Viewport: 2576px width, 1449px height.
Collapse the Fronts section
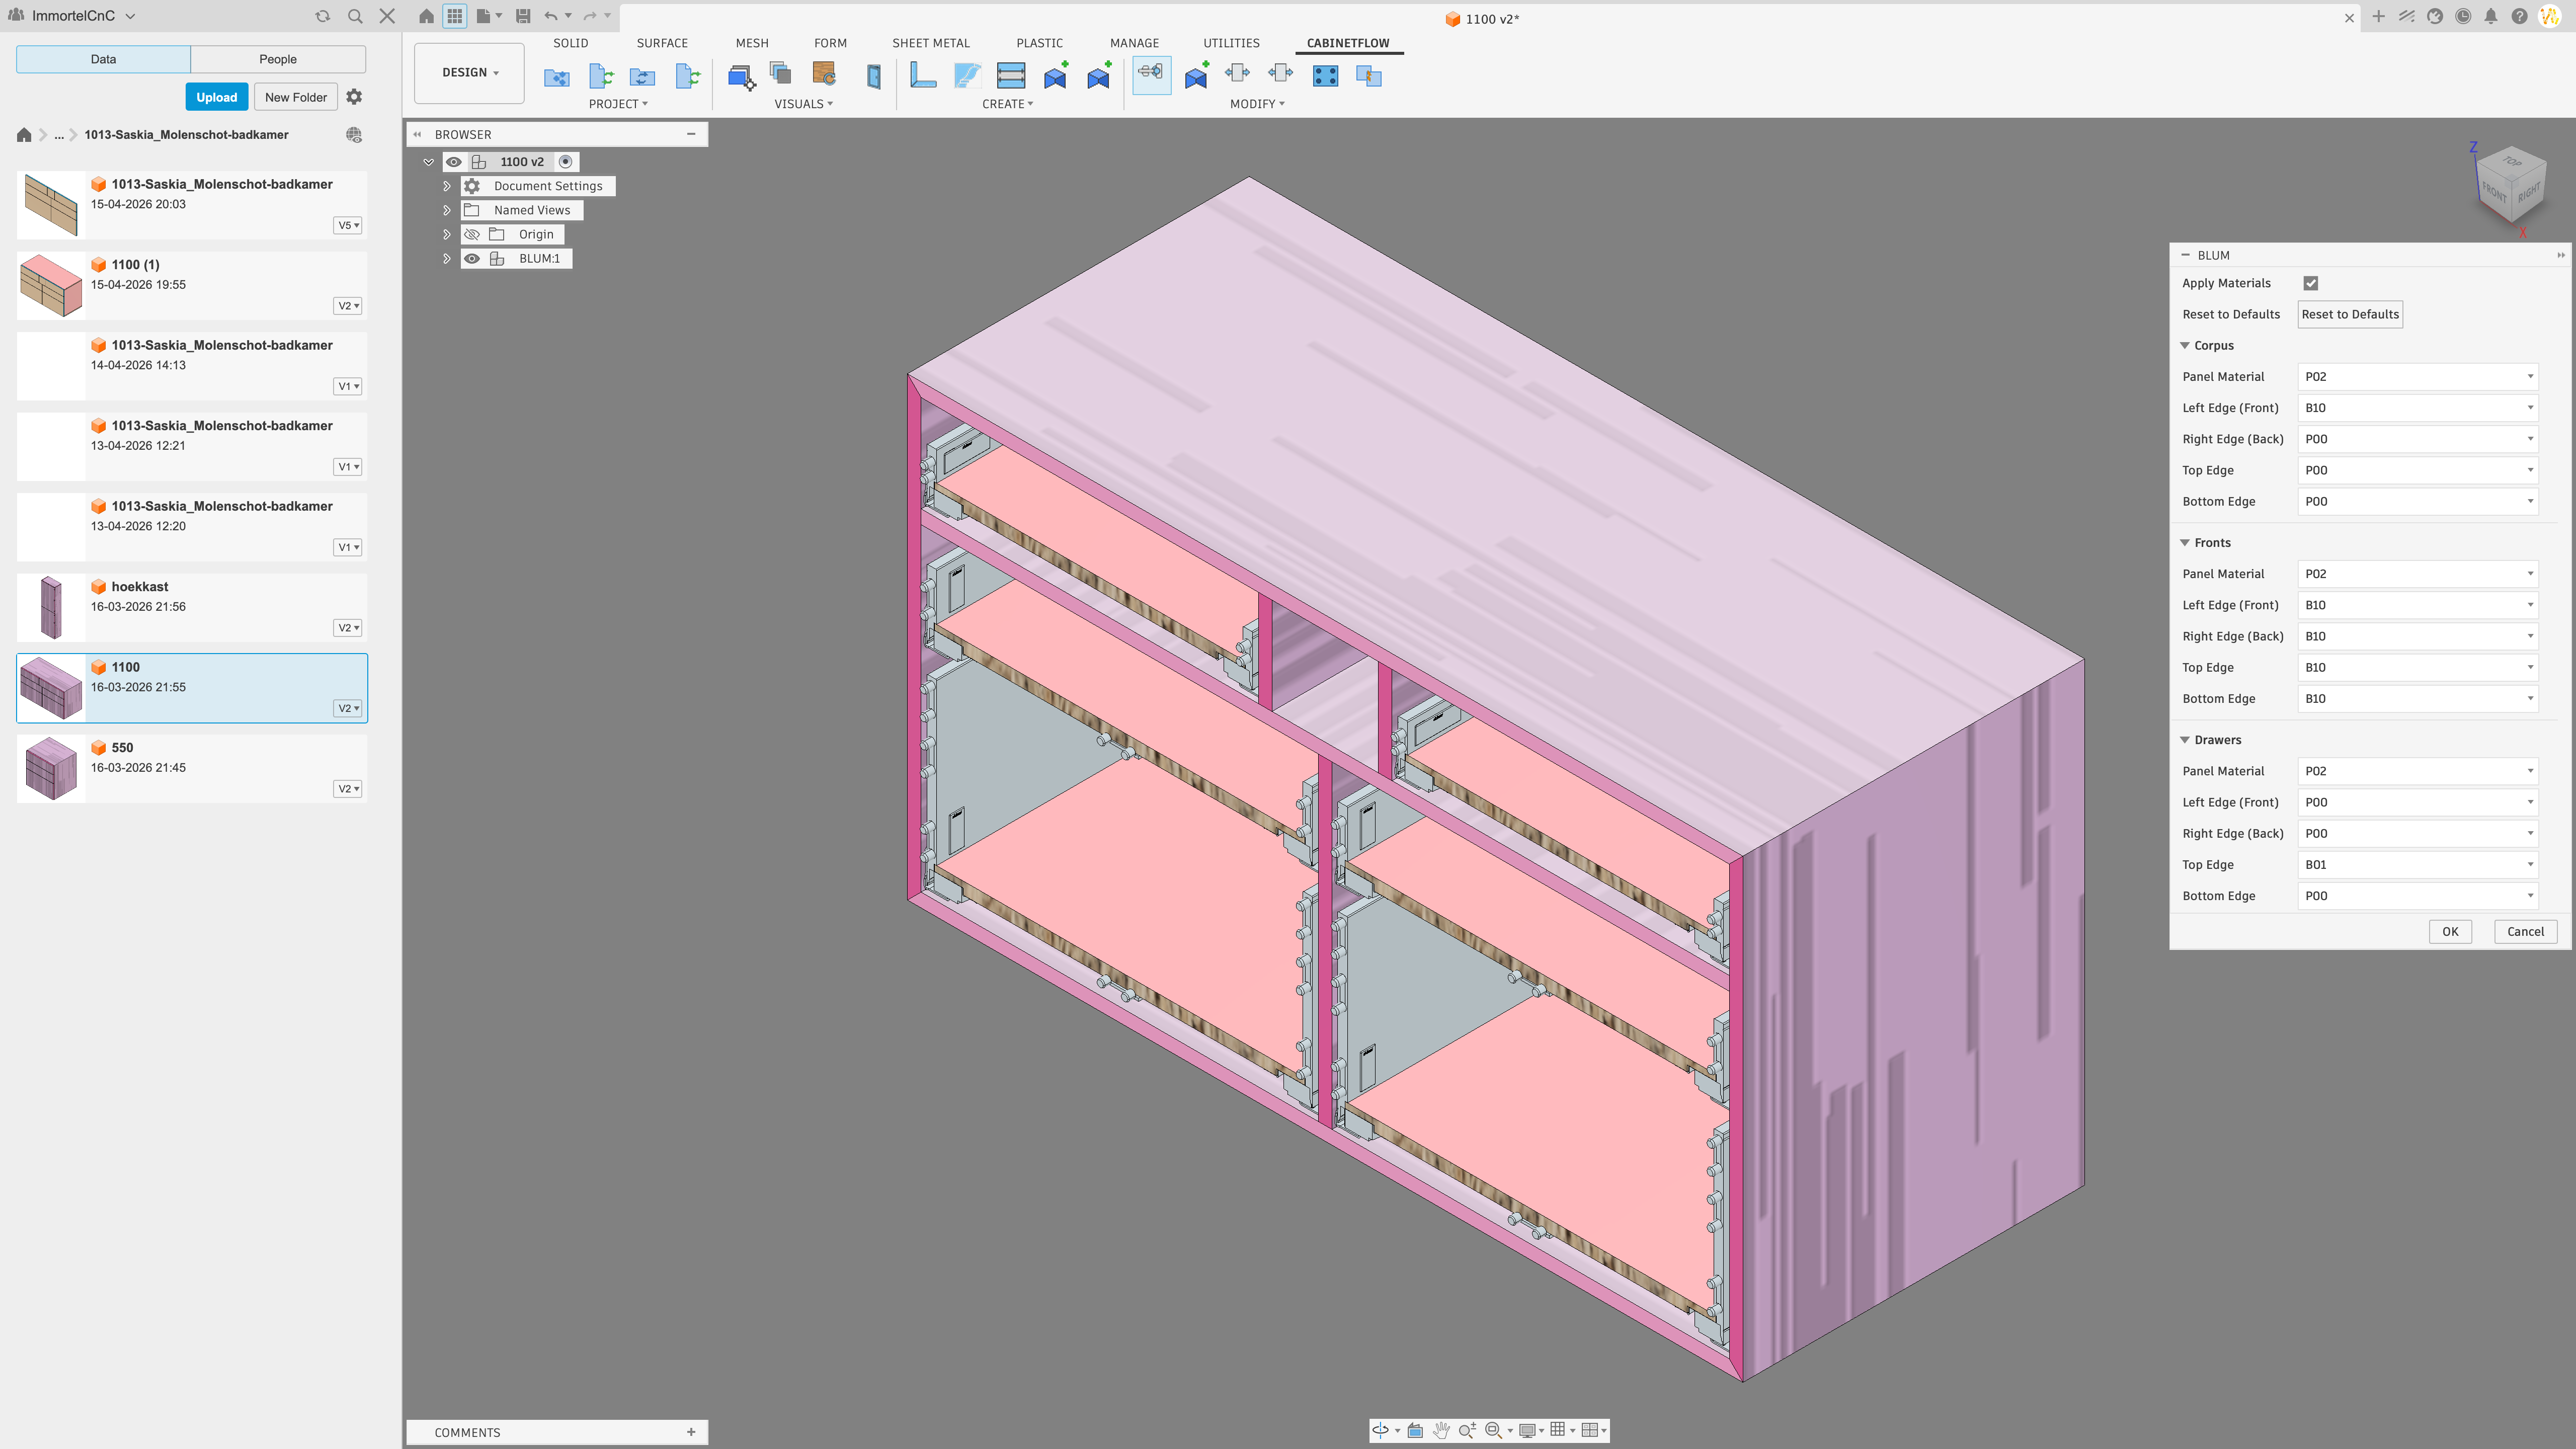(x=2185, y=543)
